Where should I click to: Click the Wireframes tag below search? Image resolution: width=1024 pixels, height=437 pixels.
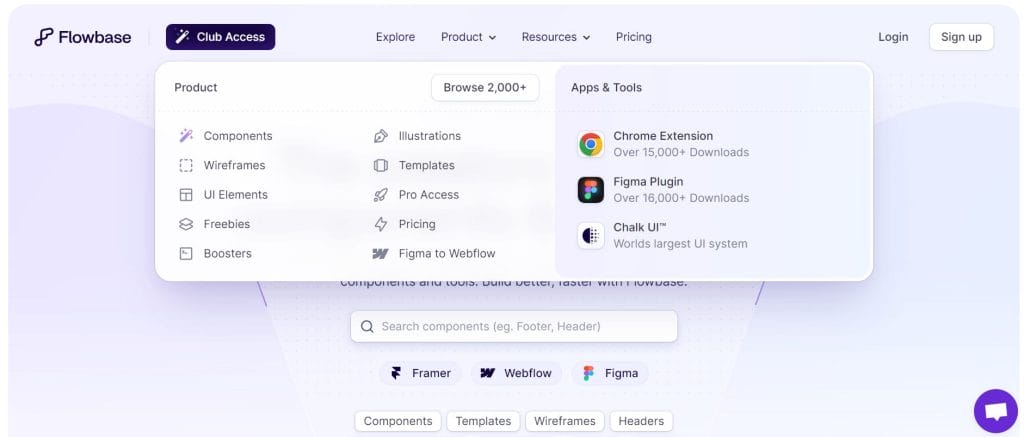pos(565,421)
